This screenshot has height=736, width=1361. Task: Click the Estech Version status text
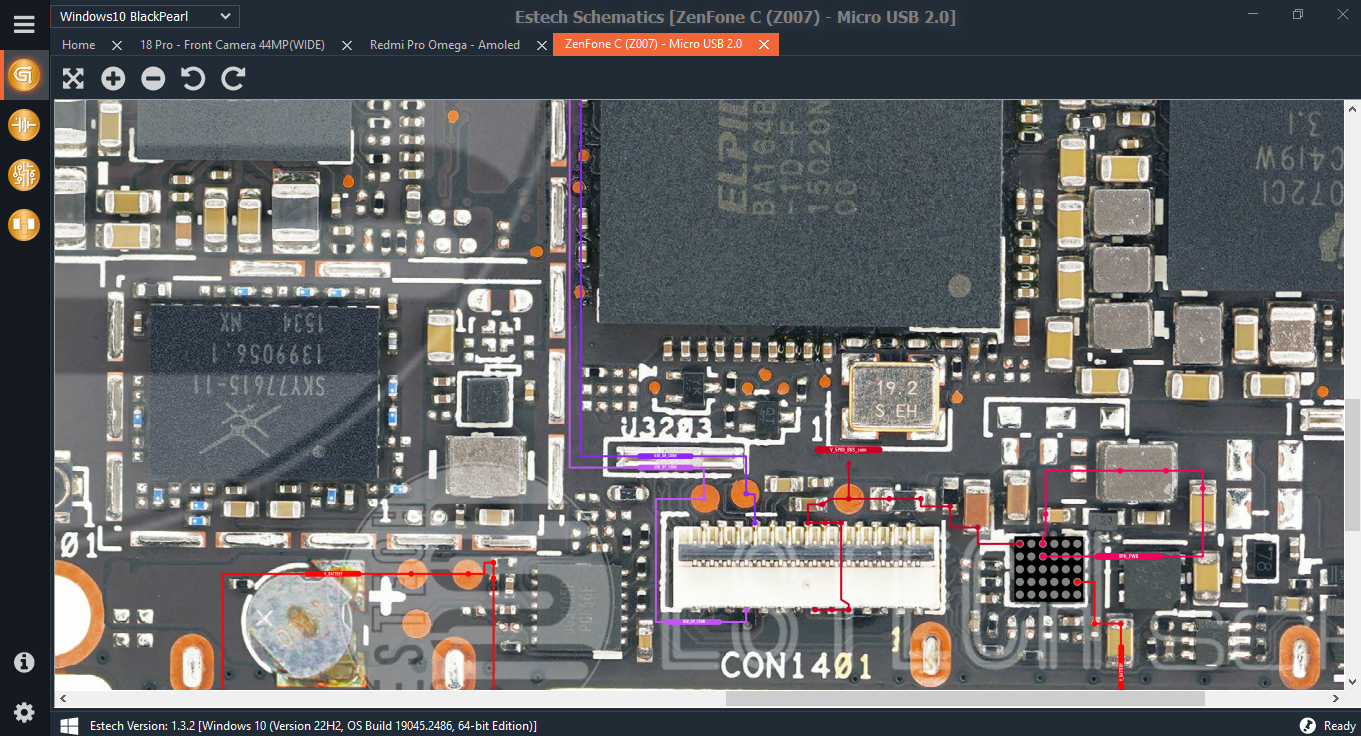313,725
